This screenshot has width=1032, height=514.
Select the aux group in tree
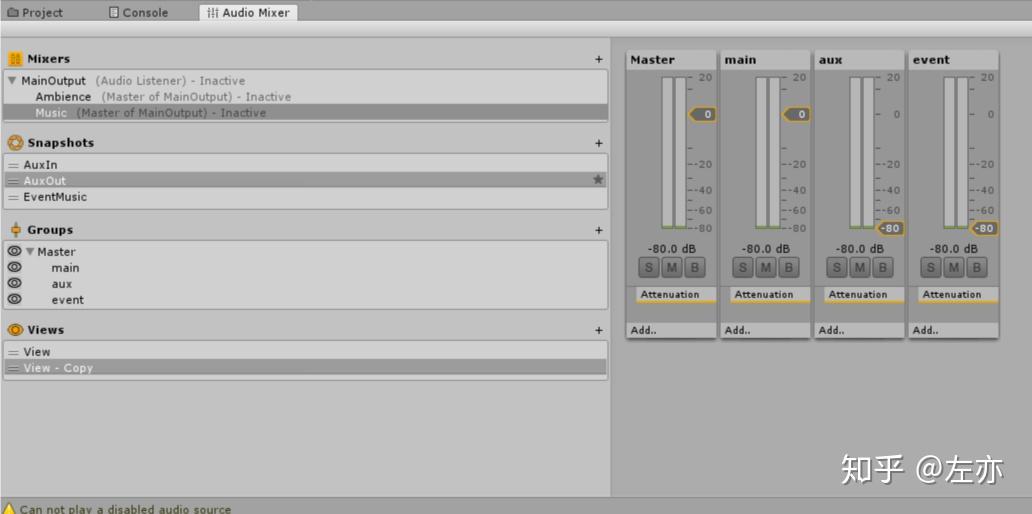[62, 284]
